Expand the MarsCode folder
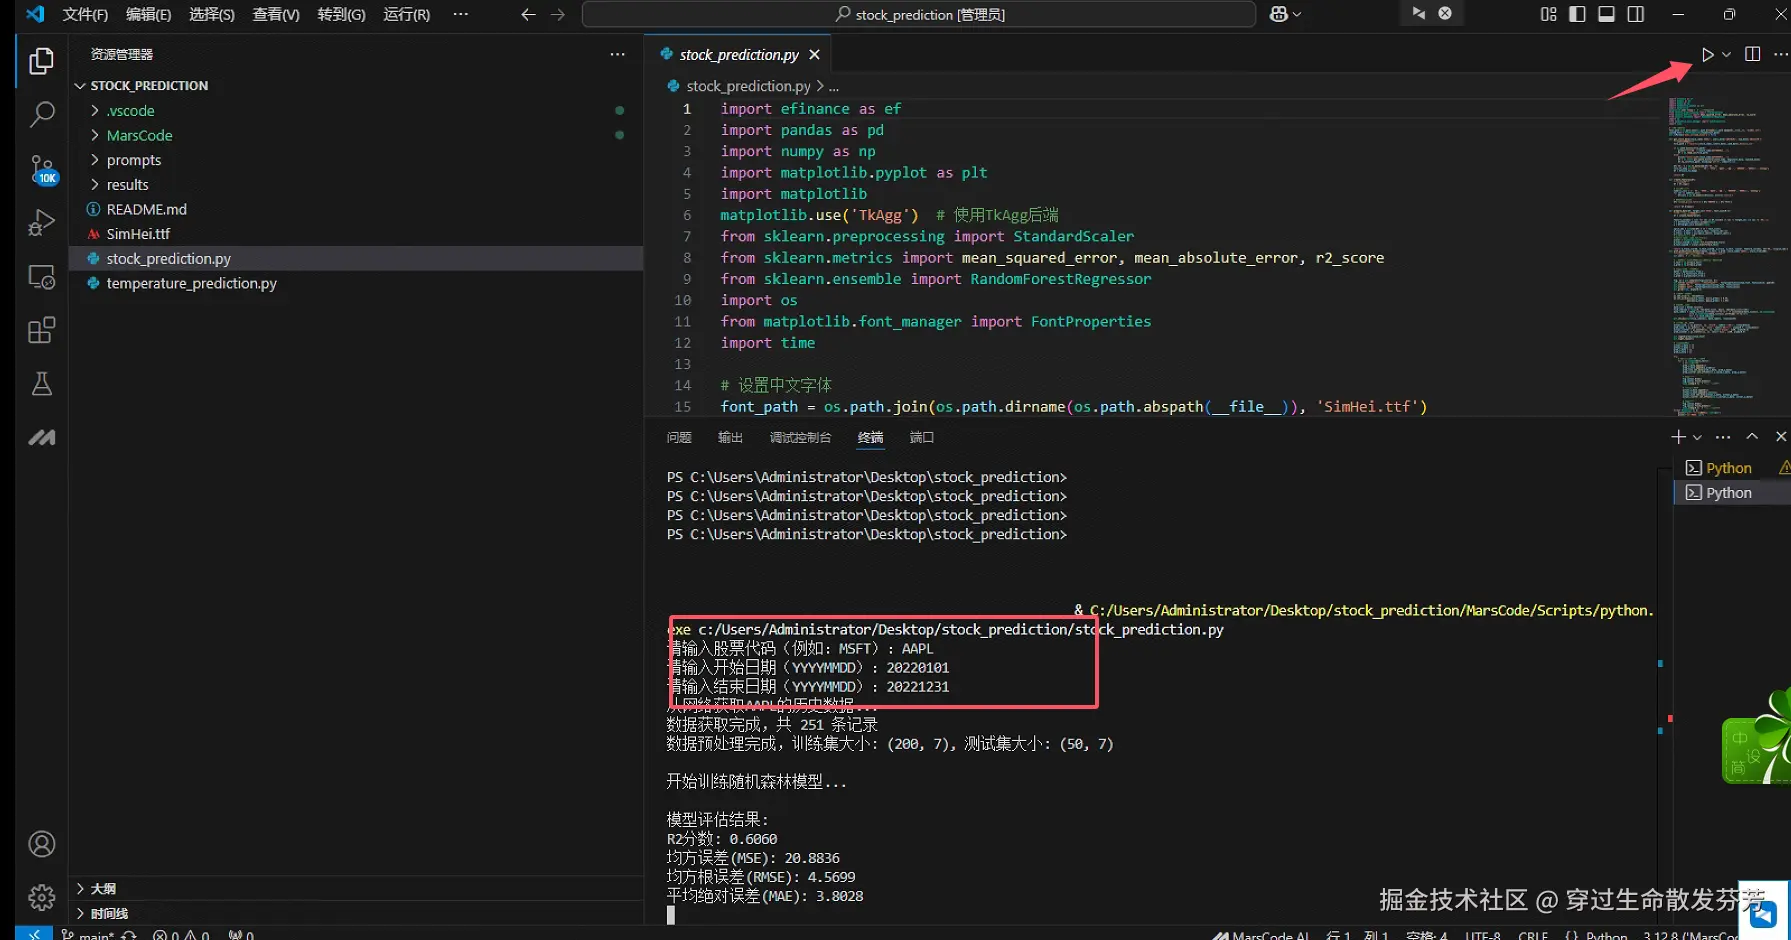This screenshot has height=940, width=1791. point(95,135)
